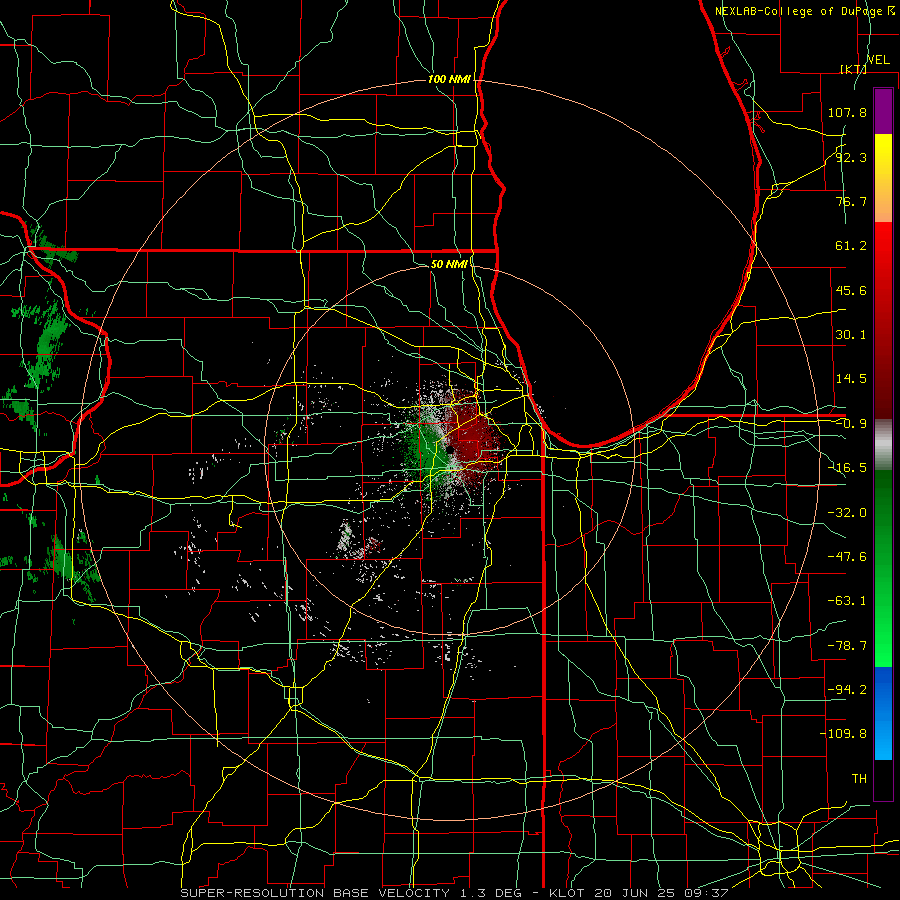Screen dimensions: 900x900
Task: Select the 30.1 scale value
Action: [851, 335]
